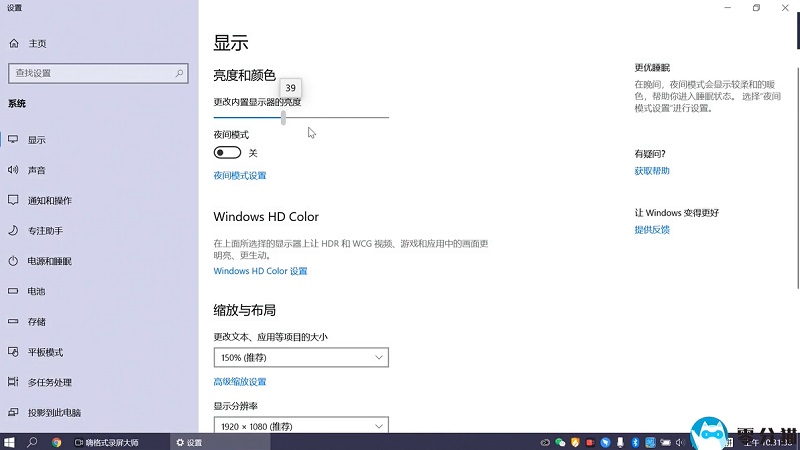
Task: Click the Windows Start button
Action: pos(10,442)
